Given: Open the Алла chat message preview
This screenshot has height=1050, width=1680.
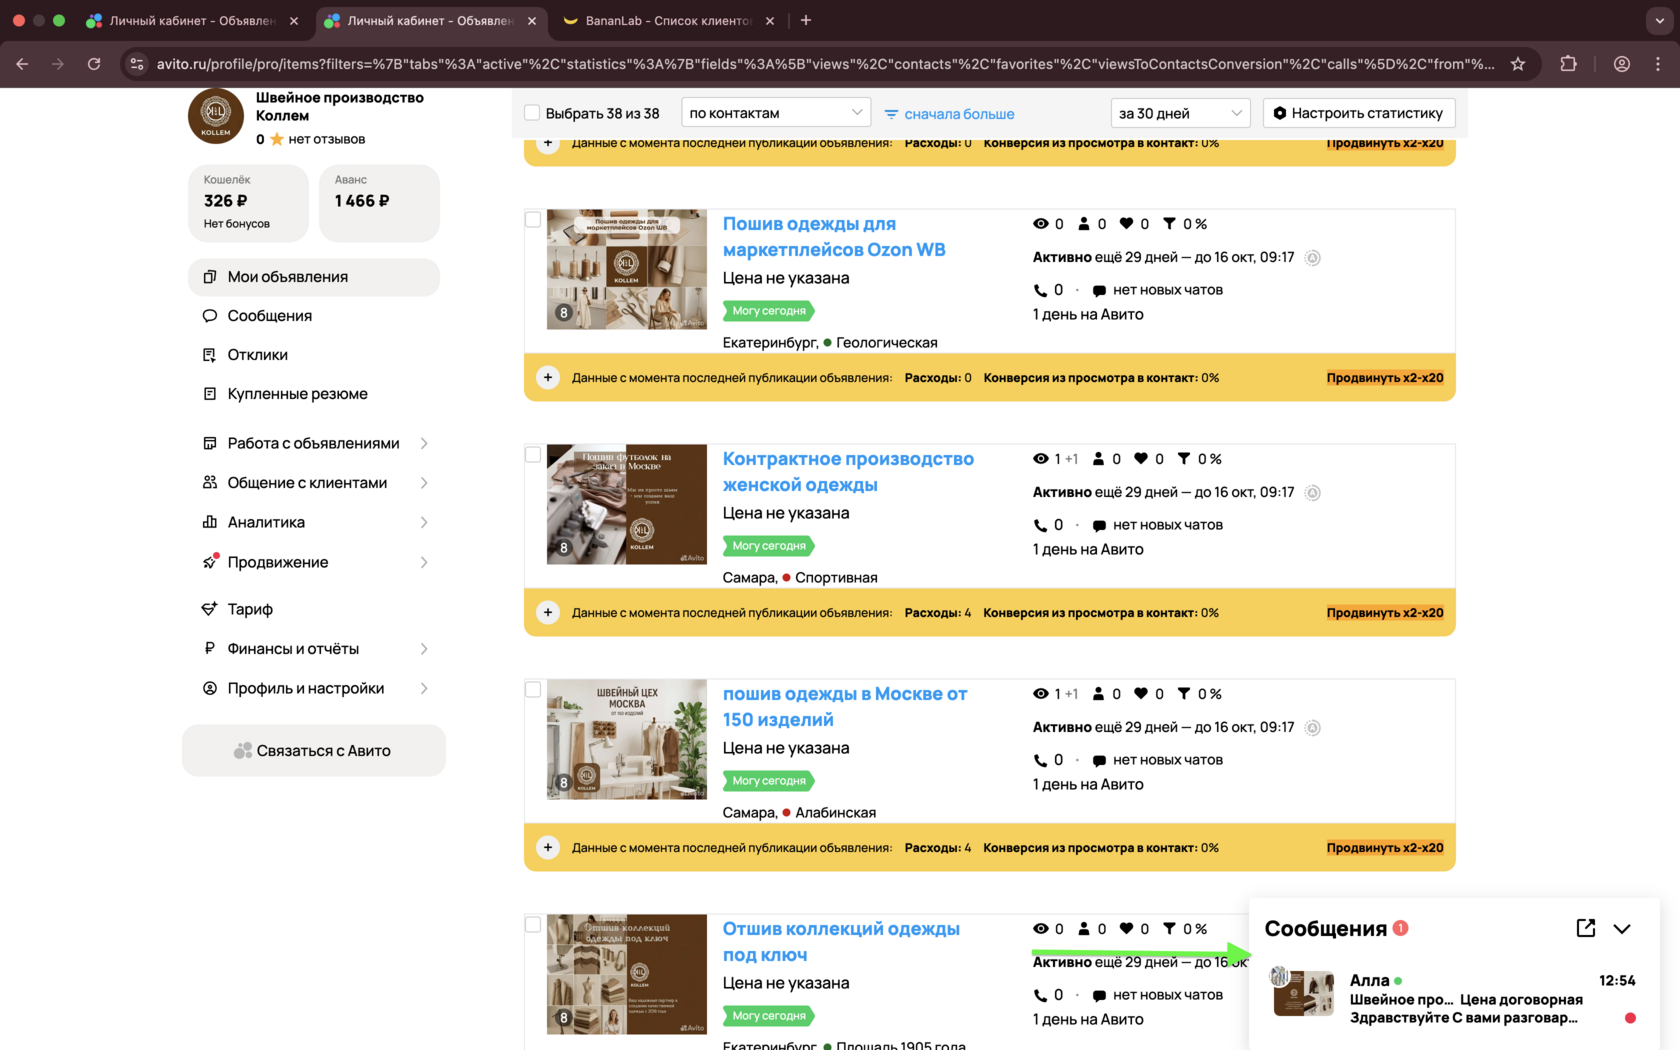Looking at the screenshot, I should (1454, 998).
